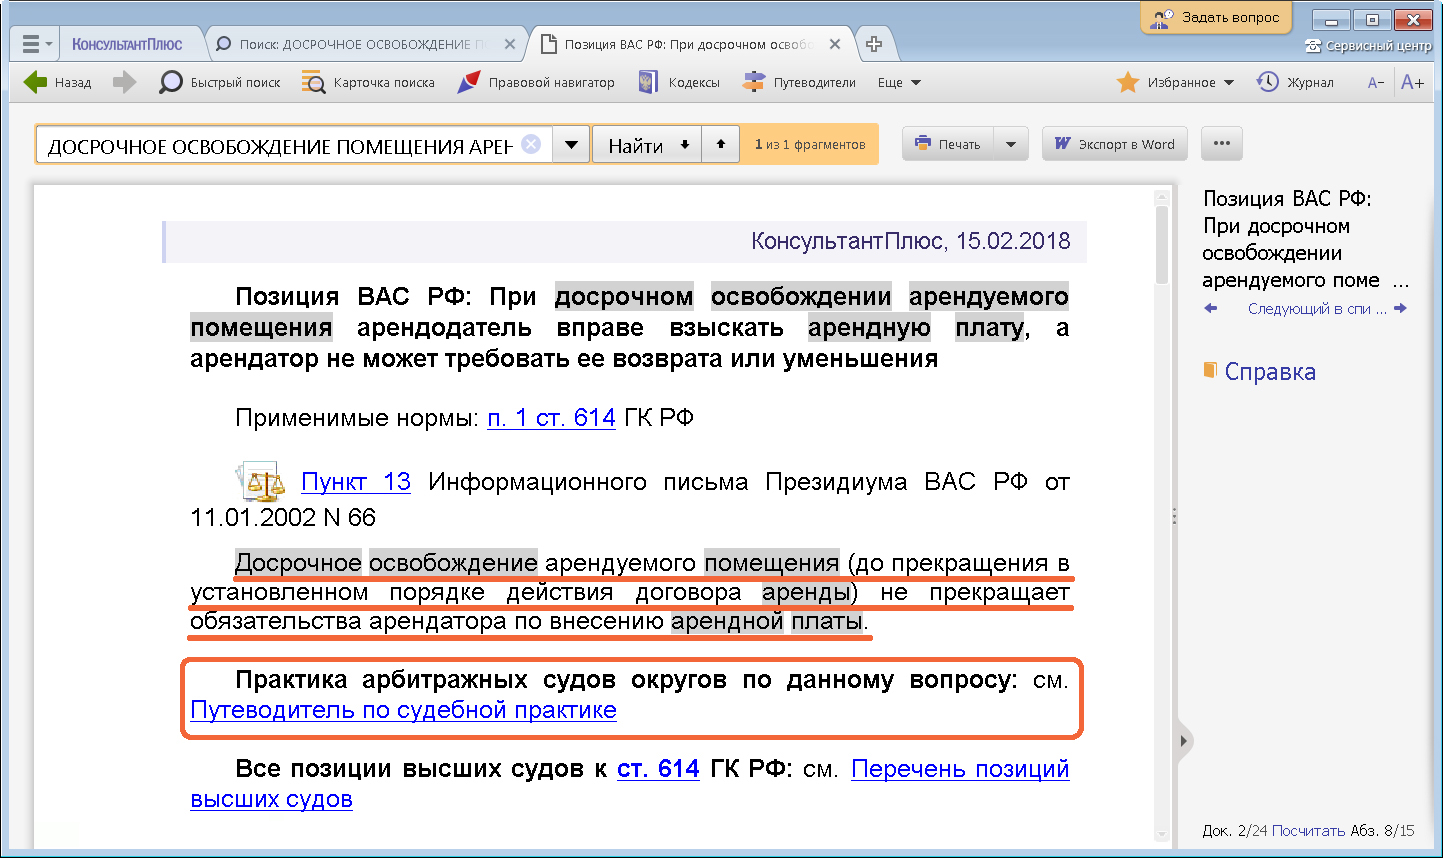Export the document via Экспорт в Word
The width and height of the screenshot is (1443, 858).
pos(1115,144)
